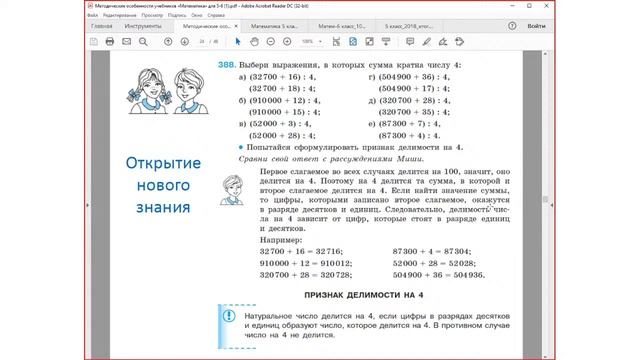Open the Sign document tool
Screen dimensions: 640x360
pos(443,42)
